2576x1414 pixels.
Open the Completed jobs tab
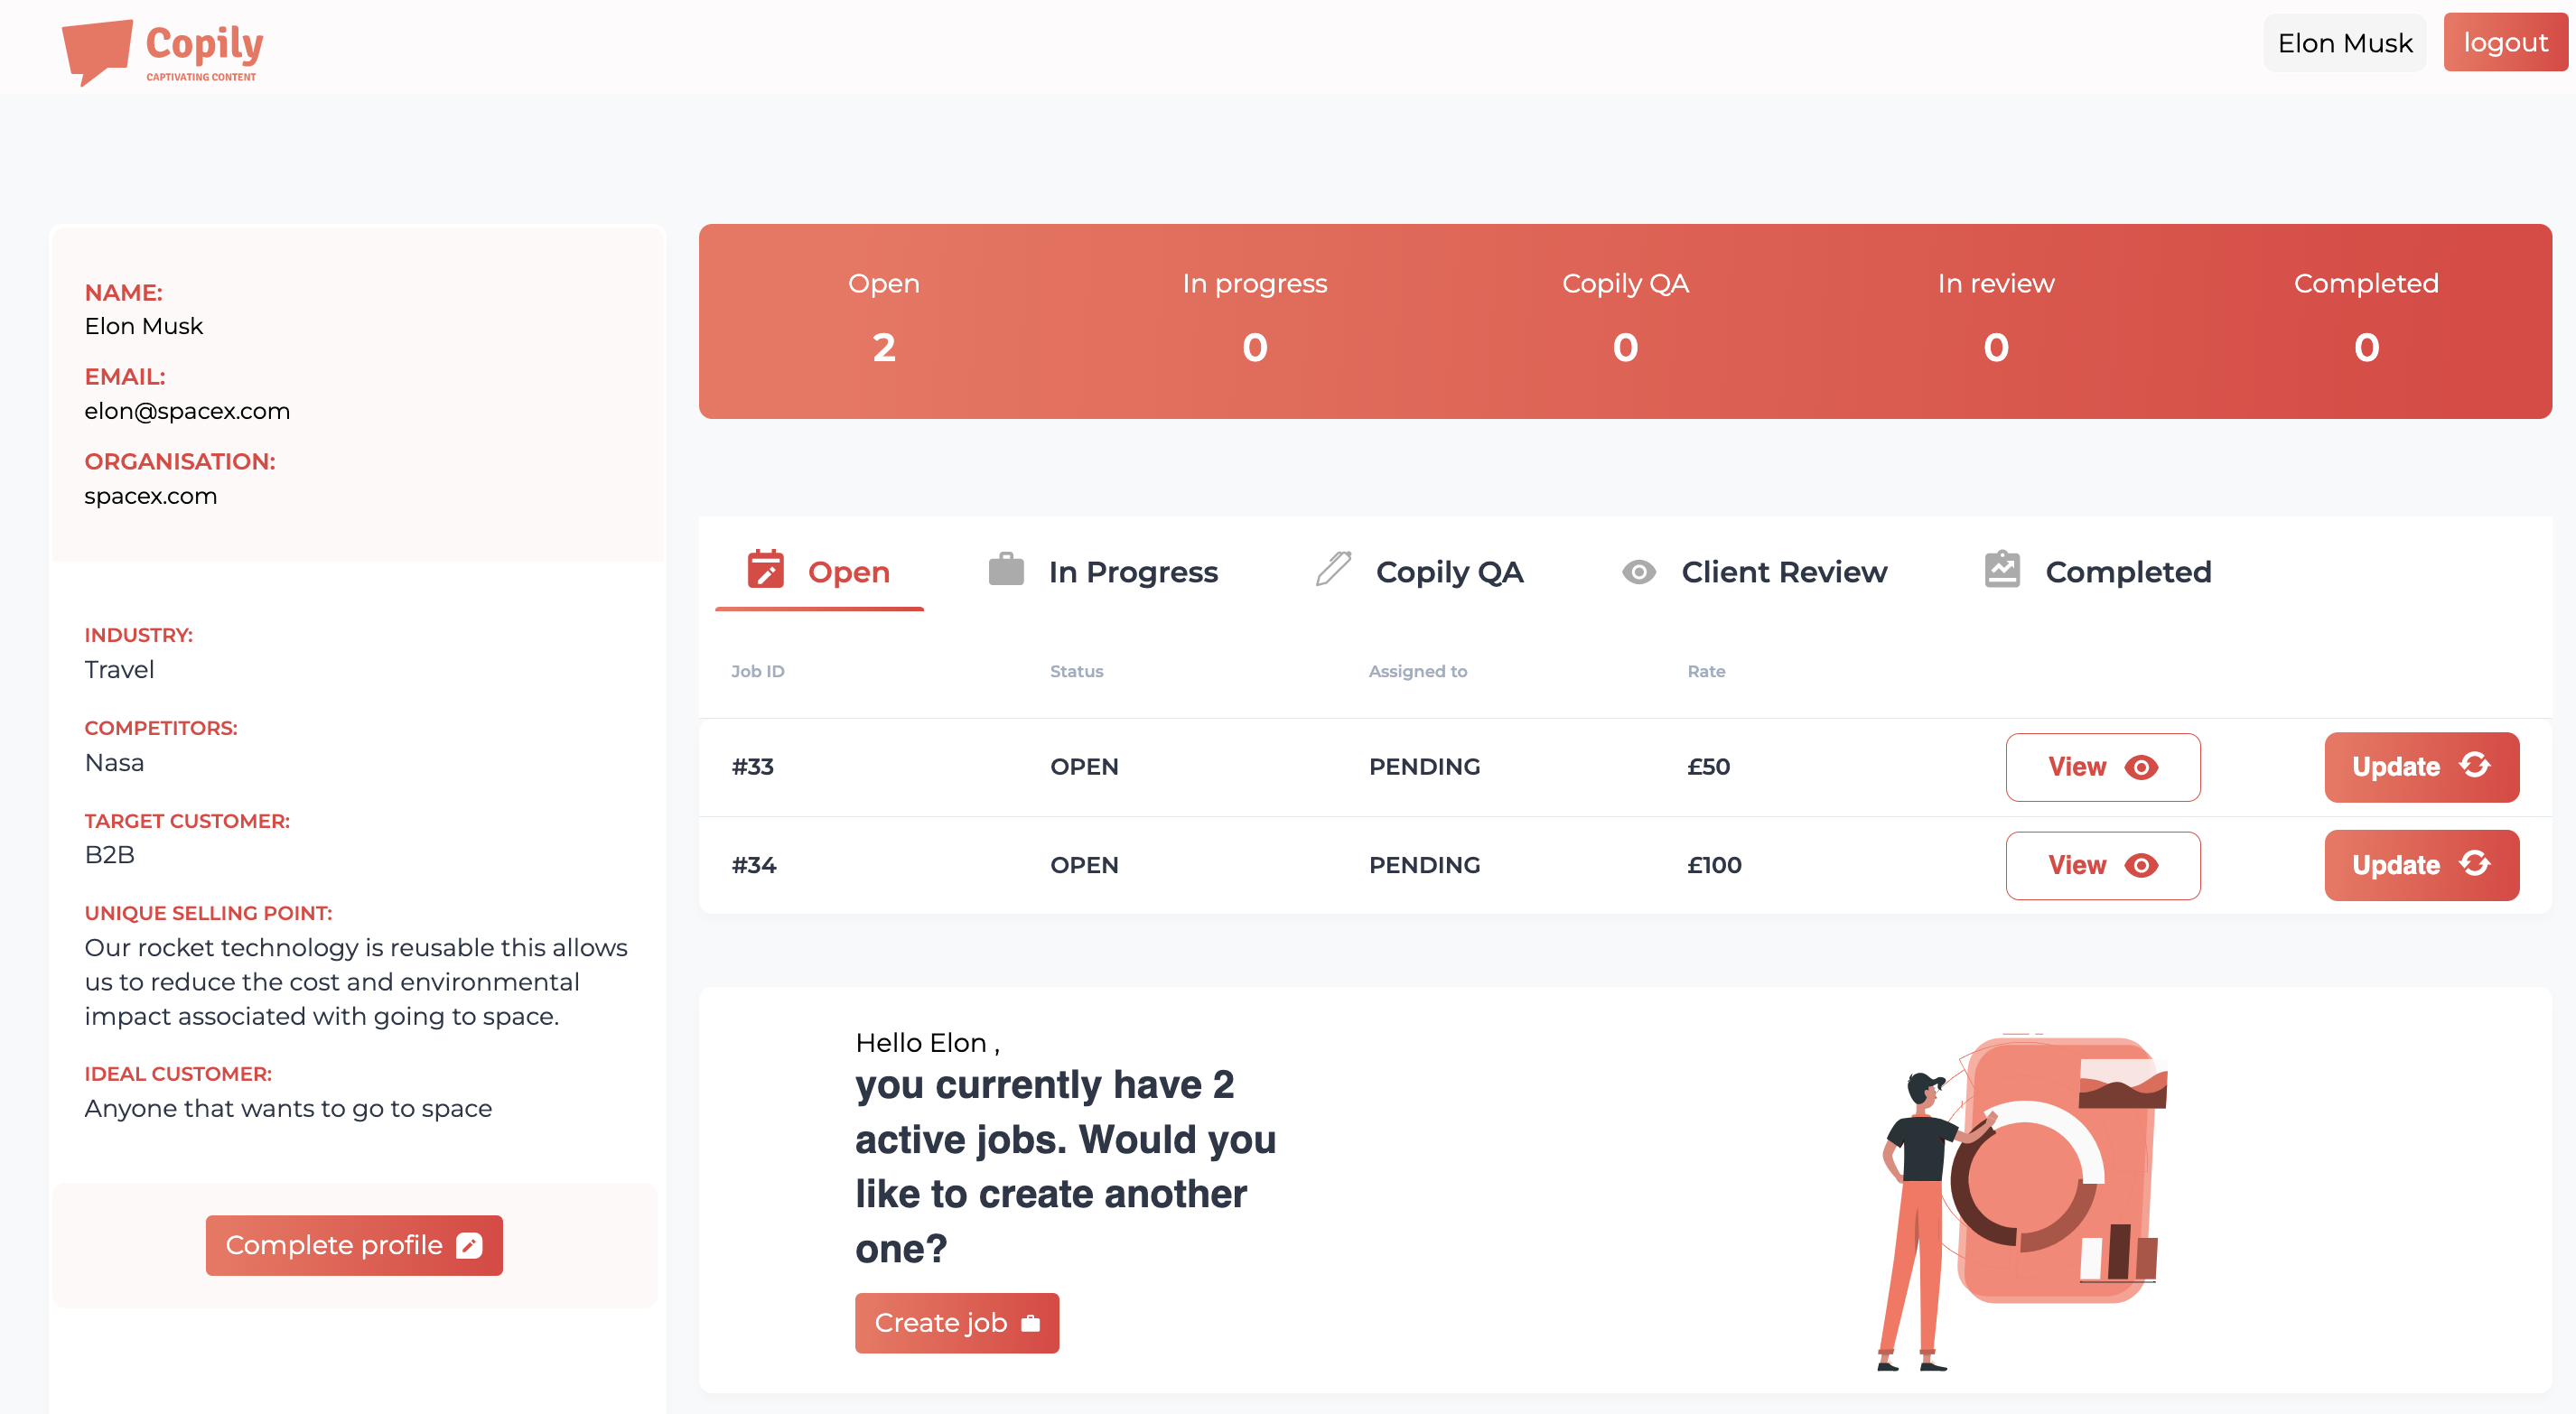pos(2127,572)
